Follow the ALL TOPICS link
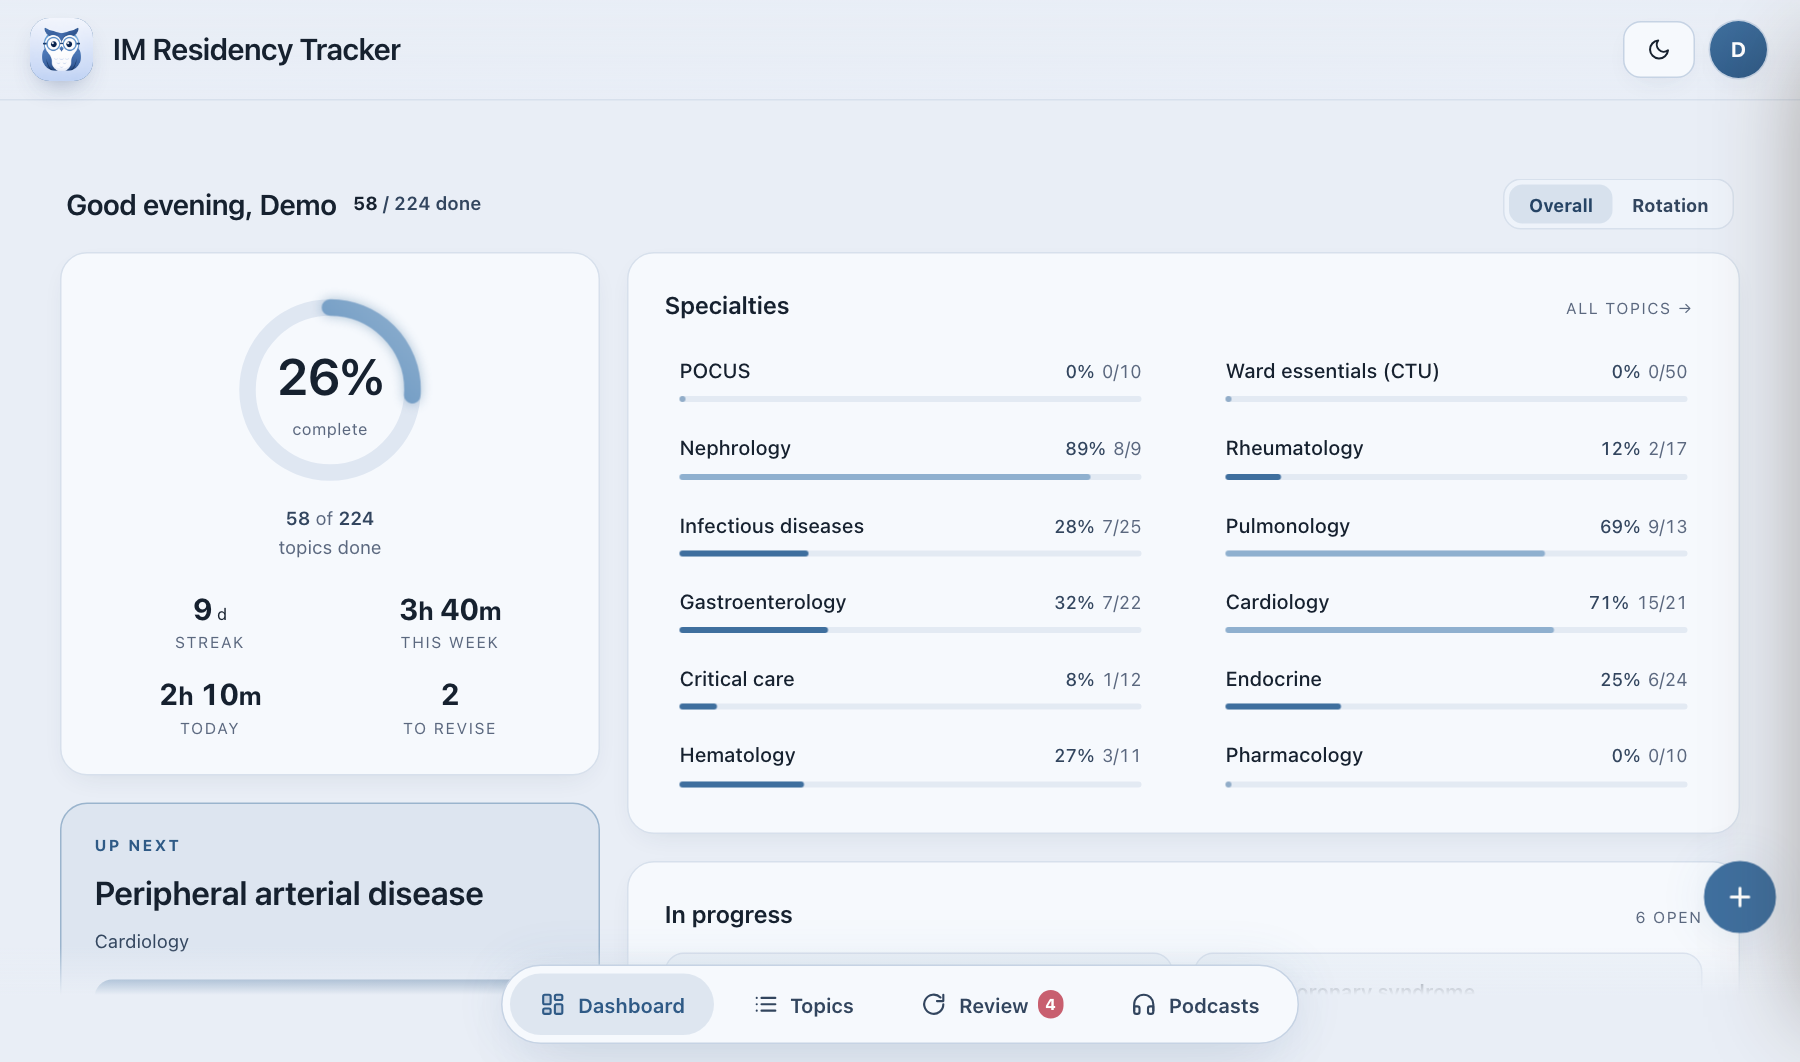This screenshot has width=1800, height=1062. (x=1628, y=309)
